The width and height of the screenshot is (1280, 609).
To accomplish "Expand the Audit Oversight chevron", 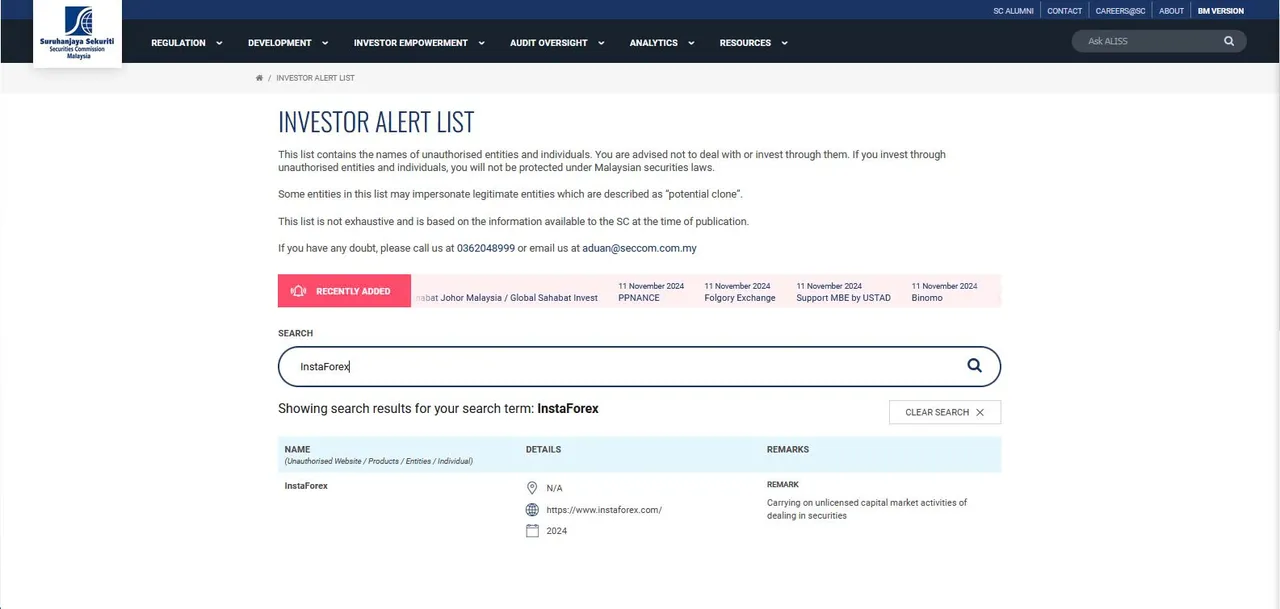I will [x=601, y=43].
